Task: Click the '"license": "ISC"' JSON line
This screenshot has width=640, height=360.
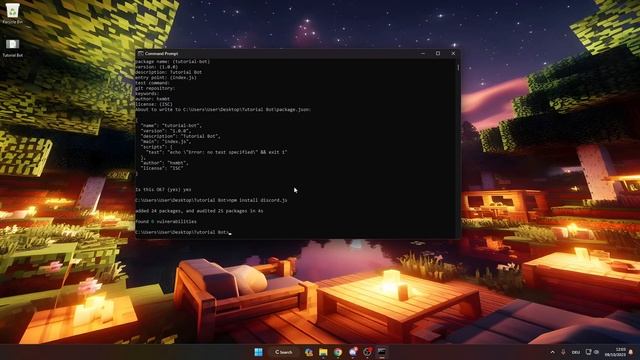Action: [162, 168]
